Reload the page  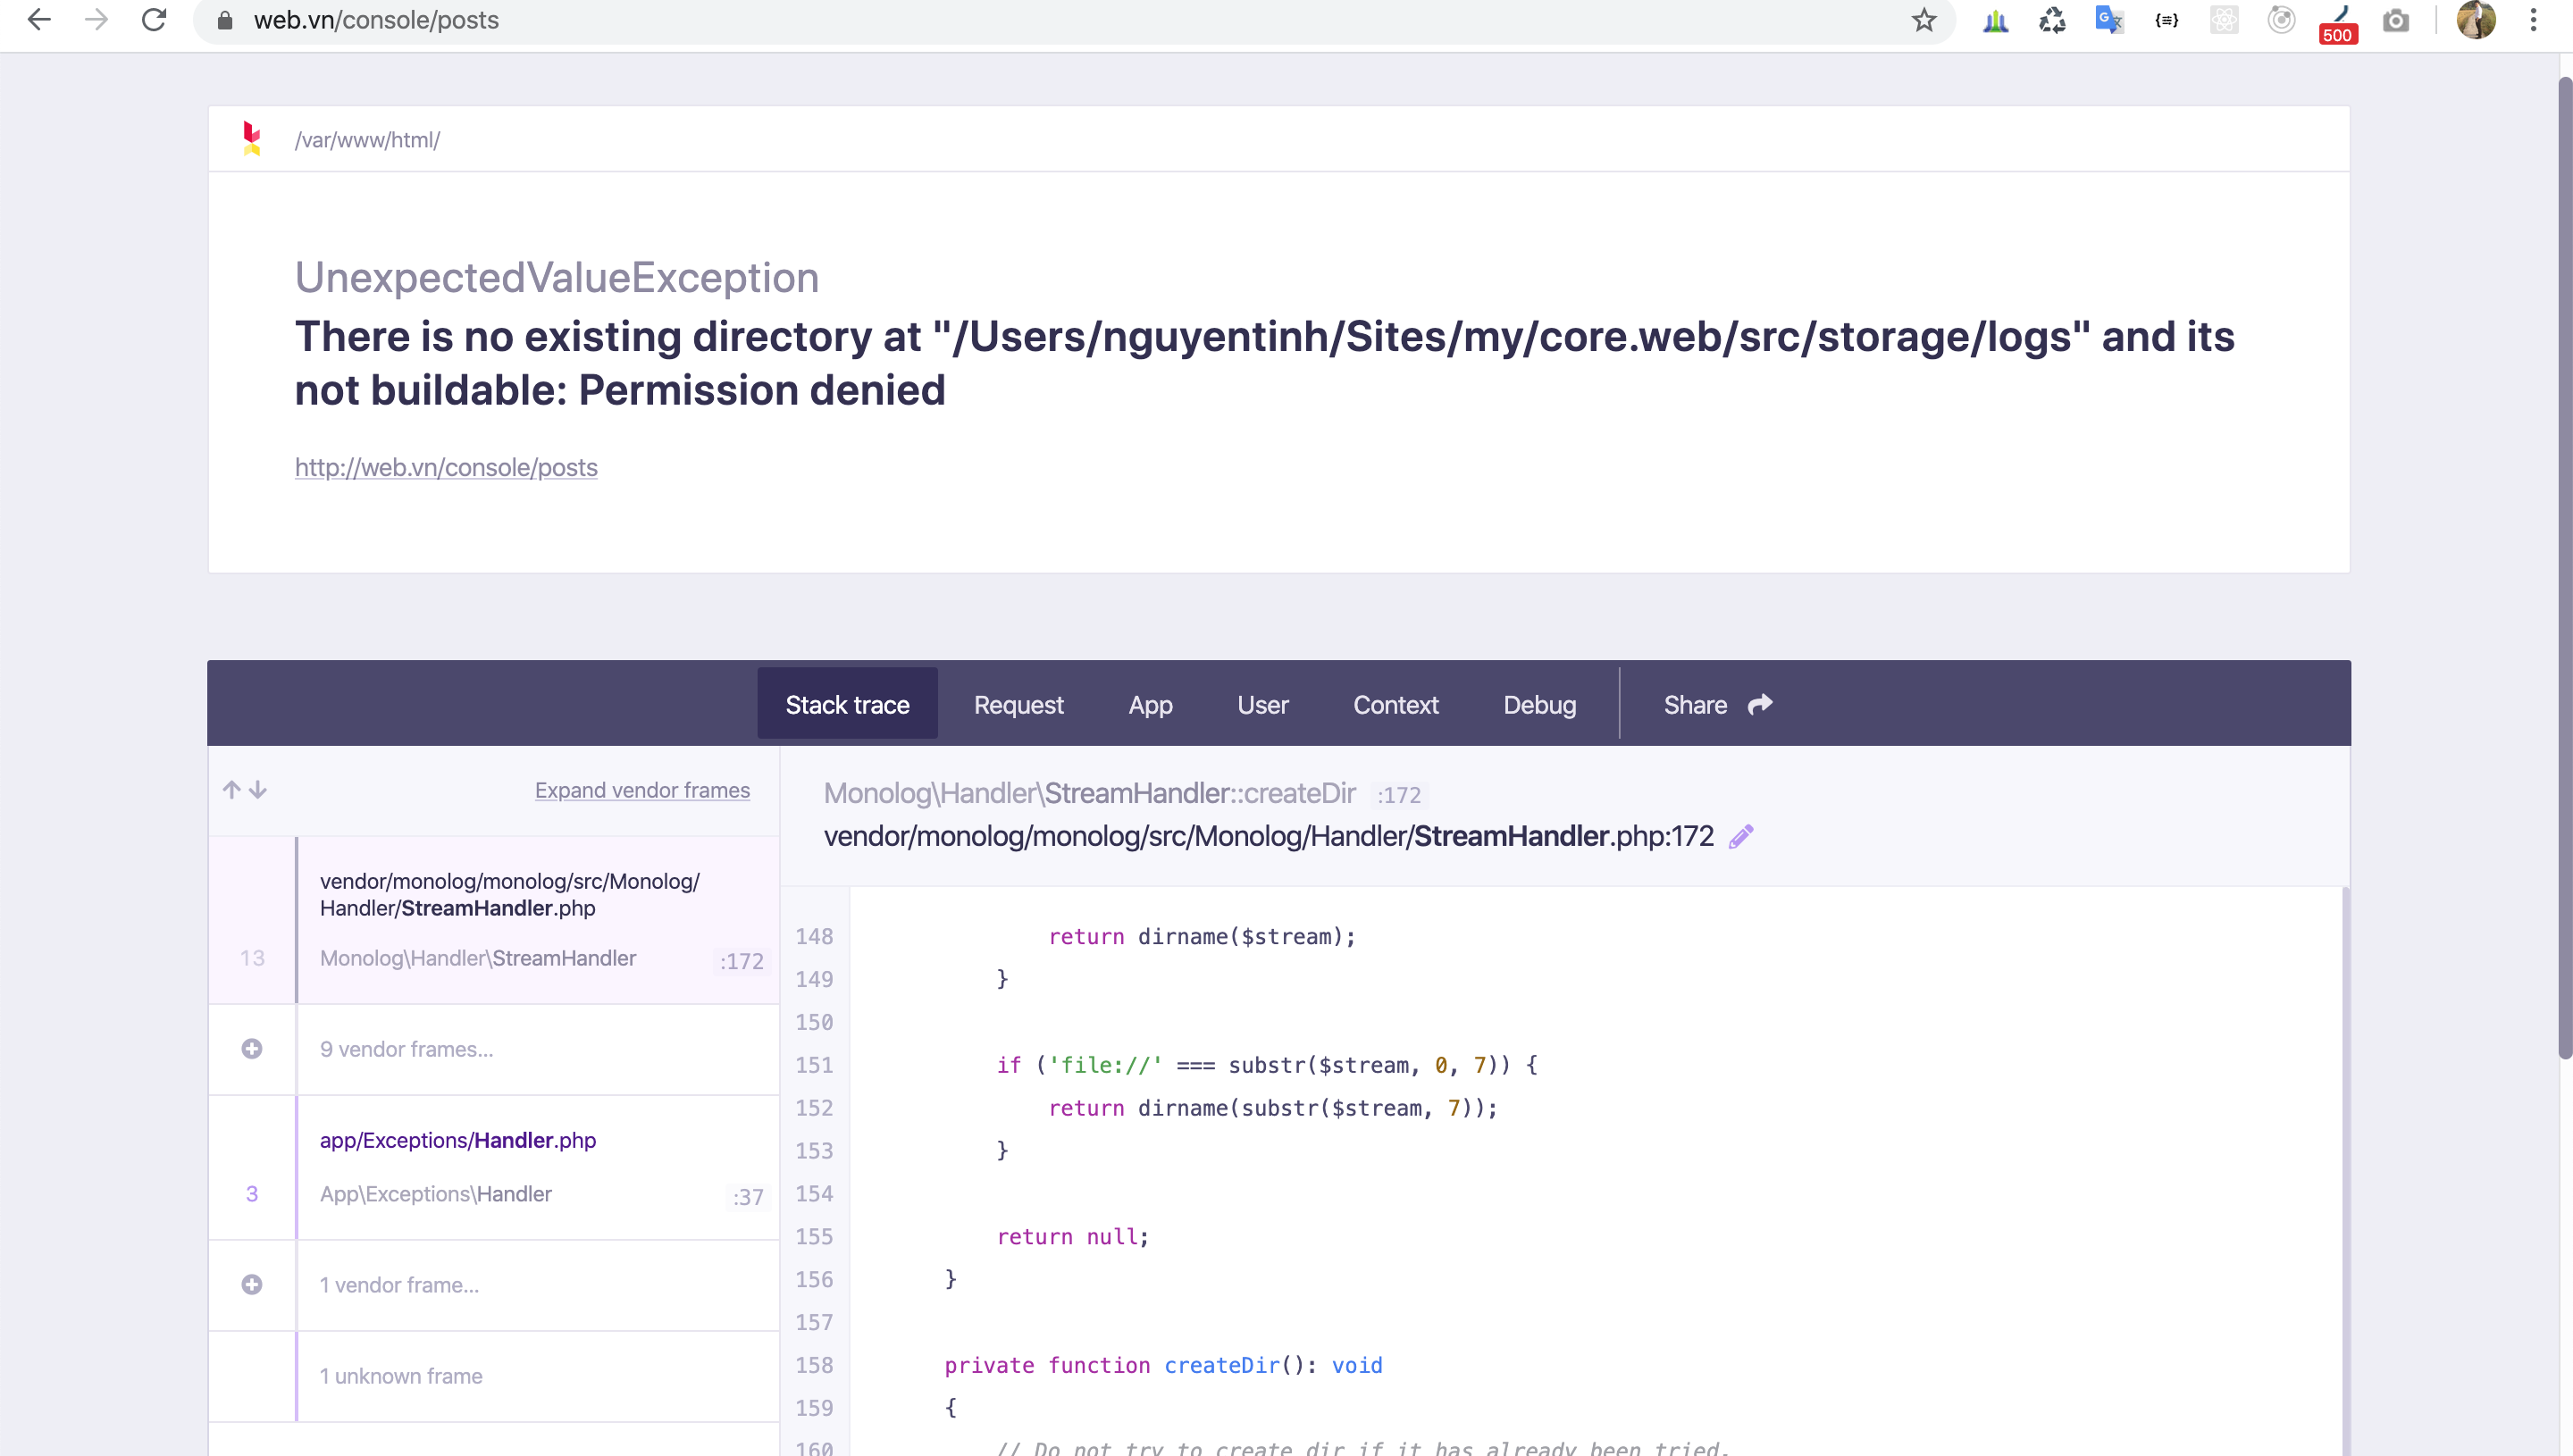[x=154, y=20]
